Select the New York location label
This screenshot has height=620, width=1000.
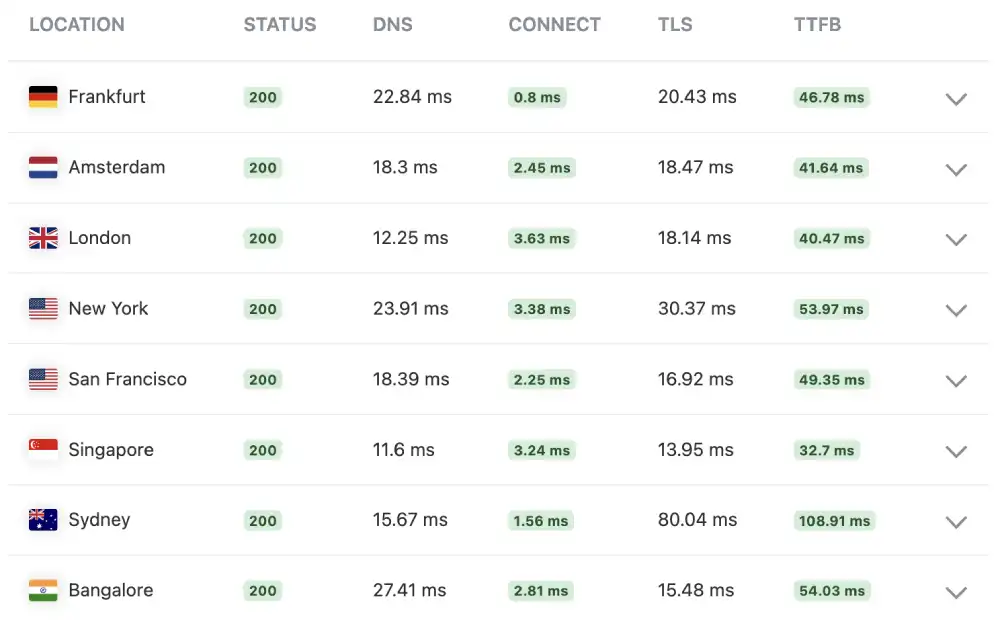coord(108,309)
